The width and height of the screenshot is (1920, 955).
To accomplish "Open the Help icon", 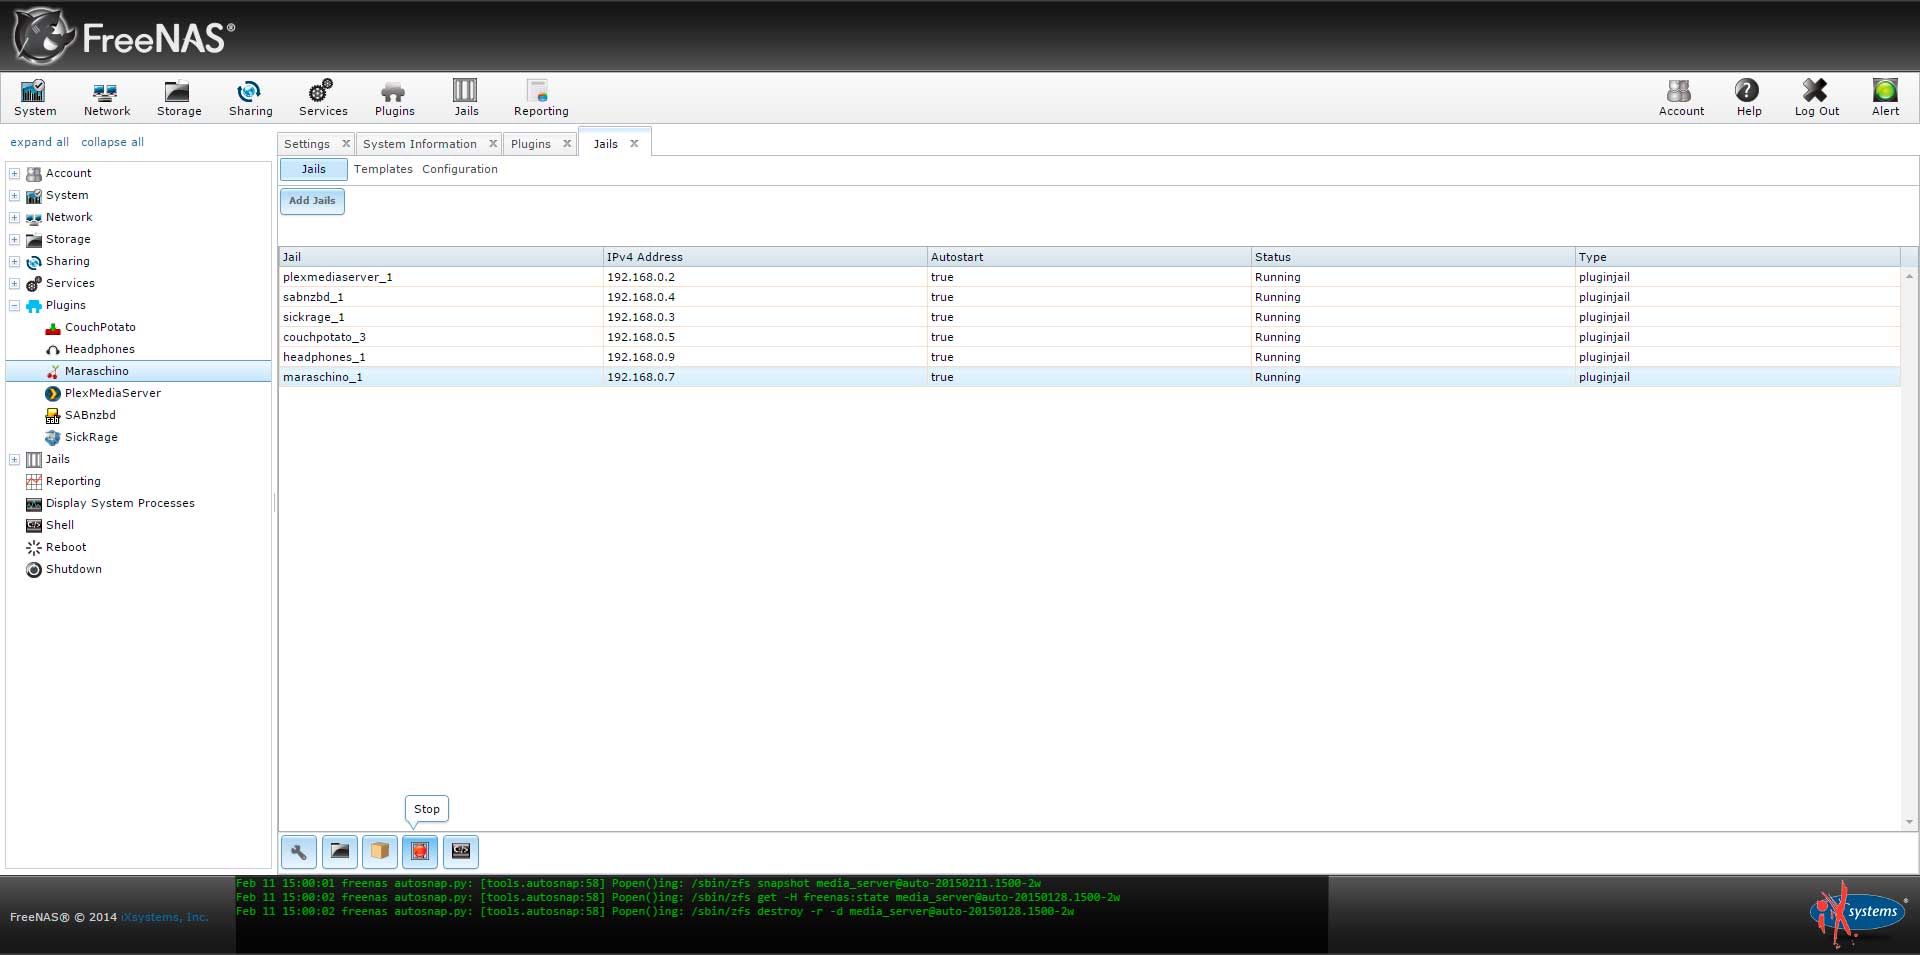I will click(x=1748, y=98).
